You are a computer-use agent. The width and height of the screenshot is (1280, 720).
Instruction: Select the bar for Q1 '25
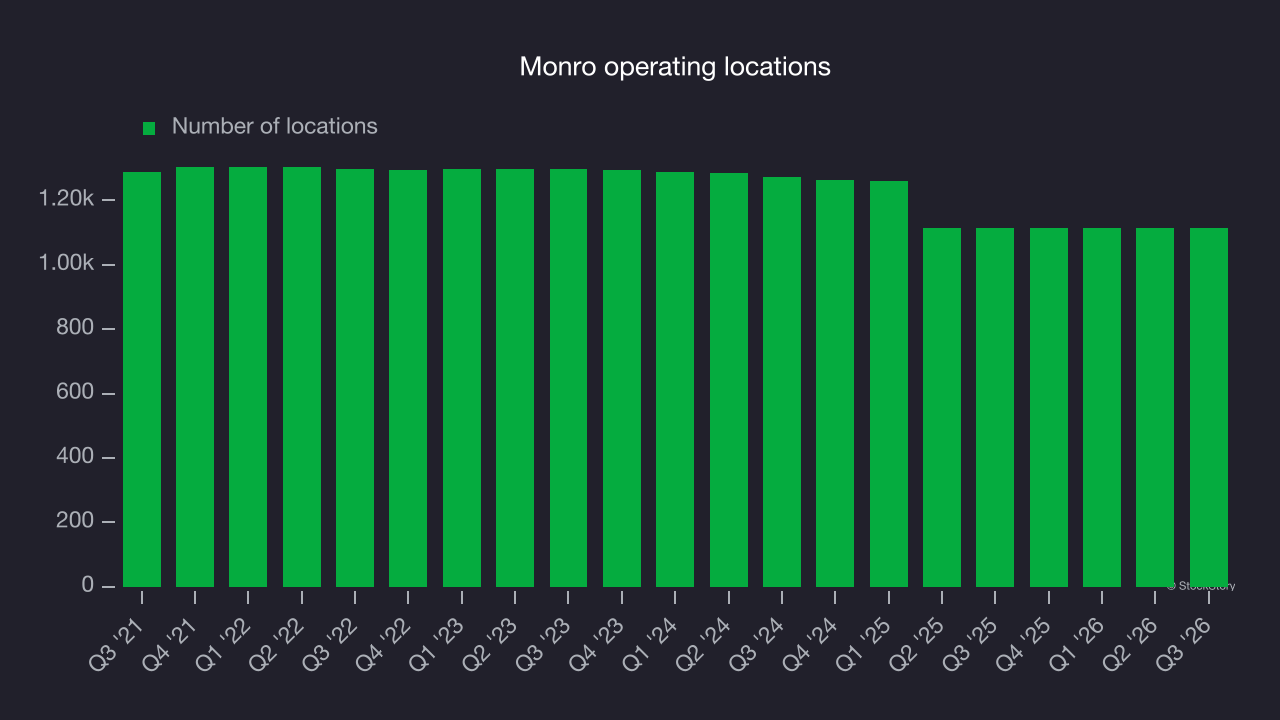coord(889,384)
